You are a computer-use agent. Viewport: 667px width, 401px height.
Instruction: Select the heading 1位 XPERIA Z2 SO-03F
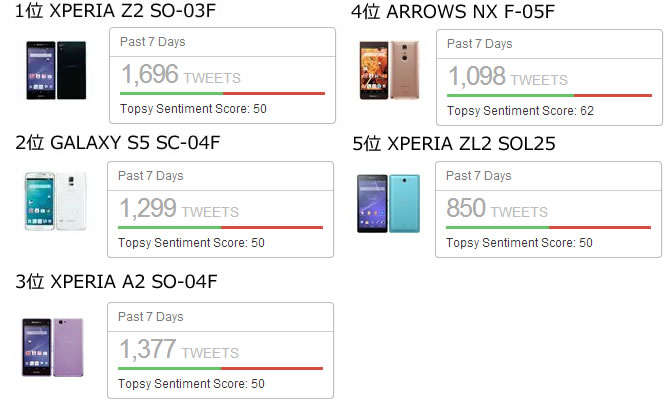point(115,11)
